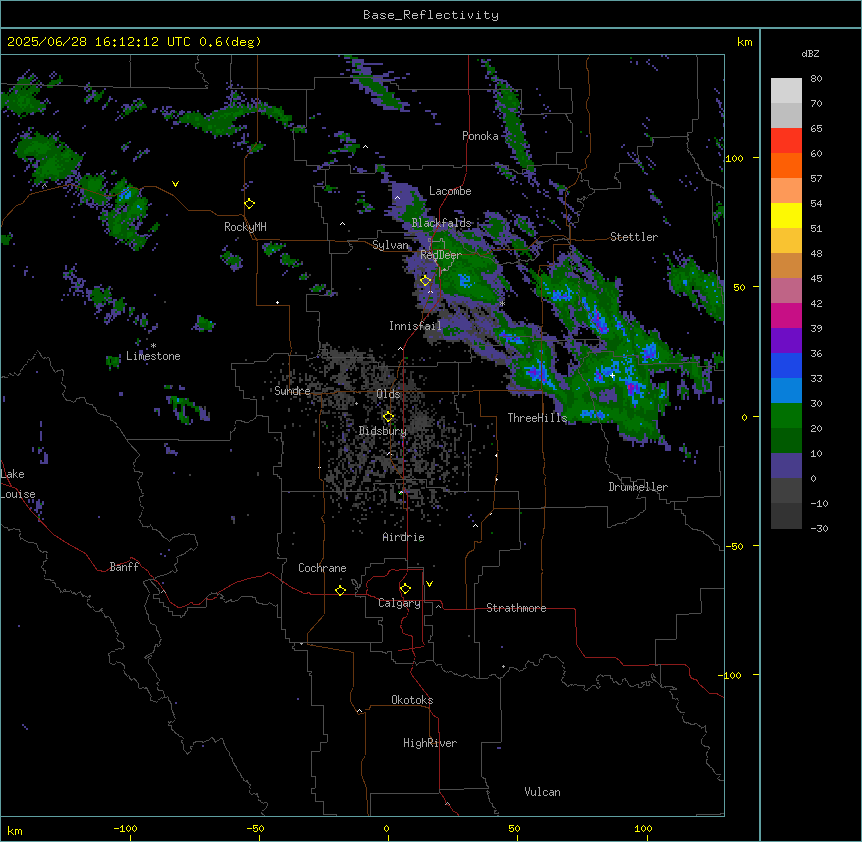
Task: Click the Drumheller label
Action: pos(638,487)
